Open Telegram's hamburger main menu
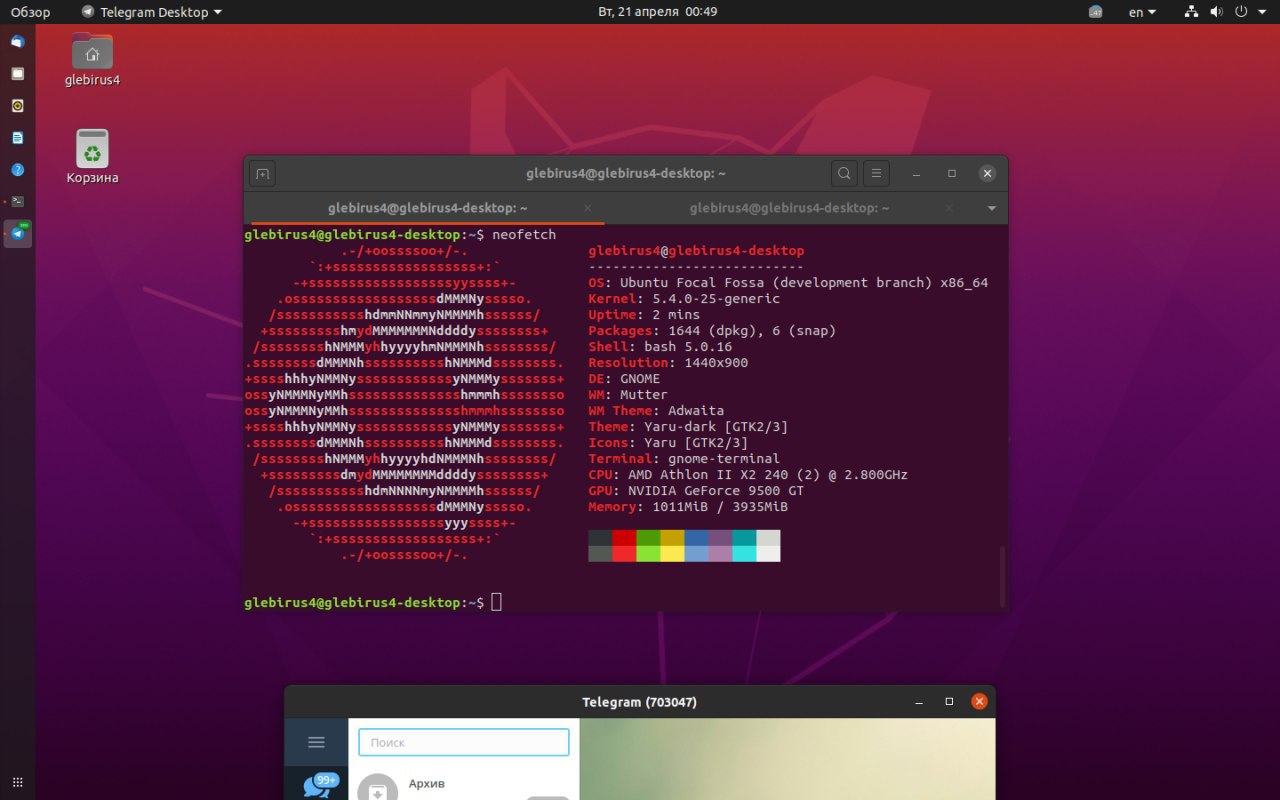This screenshot has width=1280, height=800. pos(316,742)
